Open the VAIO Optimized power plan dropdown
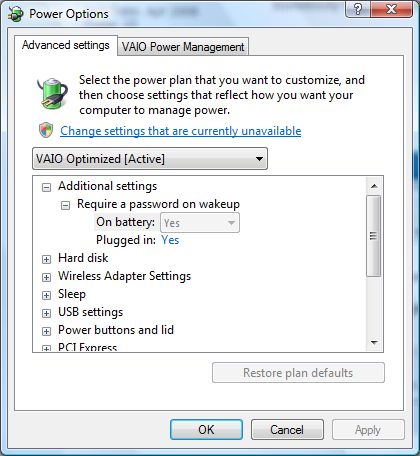 pos(150,159)
